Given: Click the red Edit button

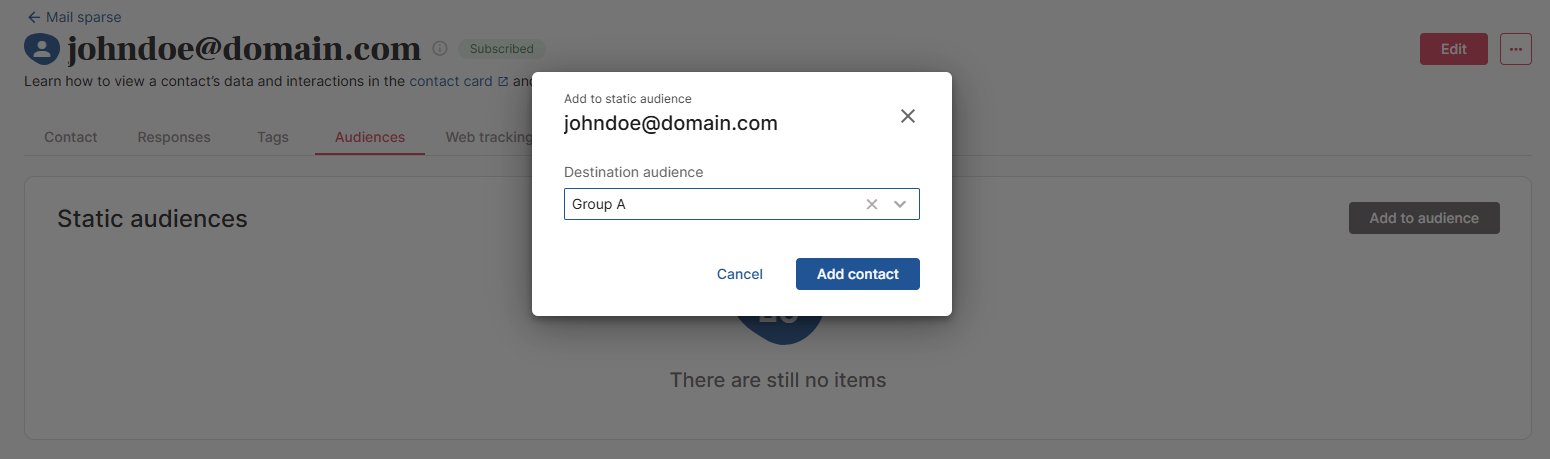Looking at the screenshot, I should click(x=1453, y=49).
